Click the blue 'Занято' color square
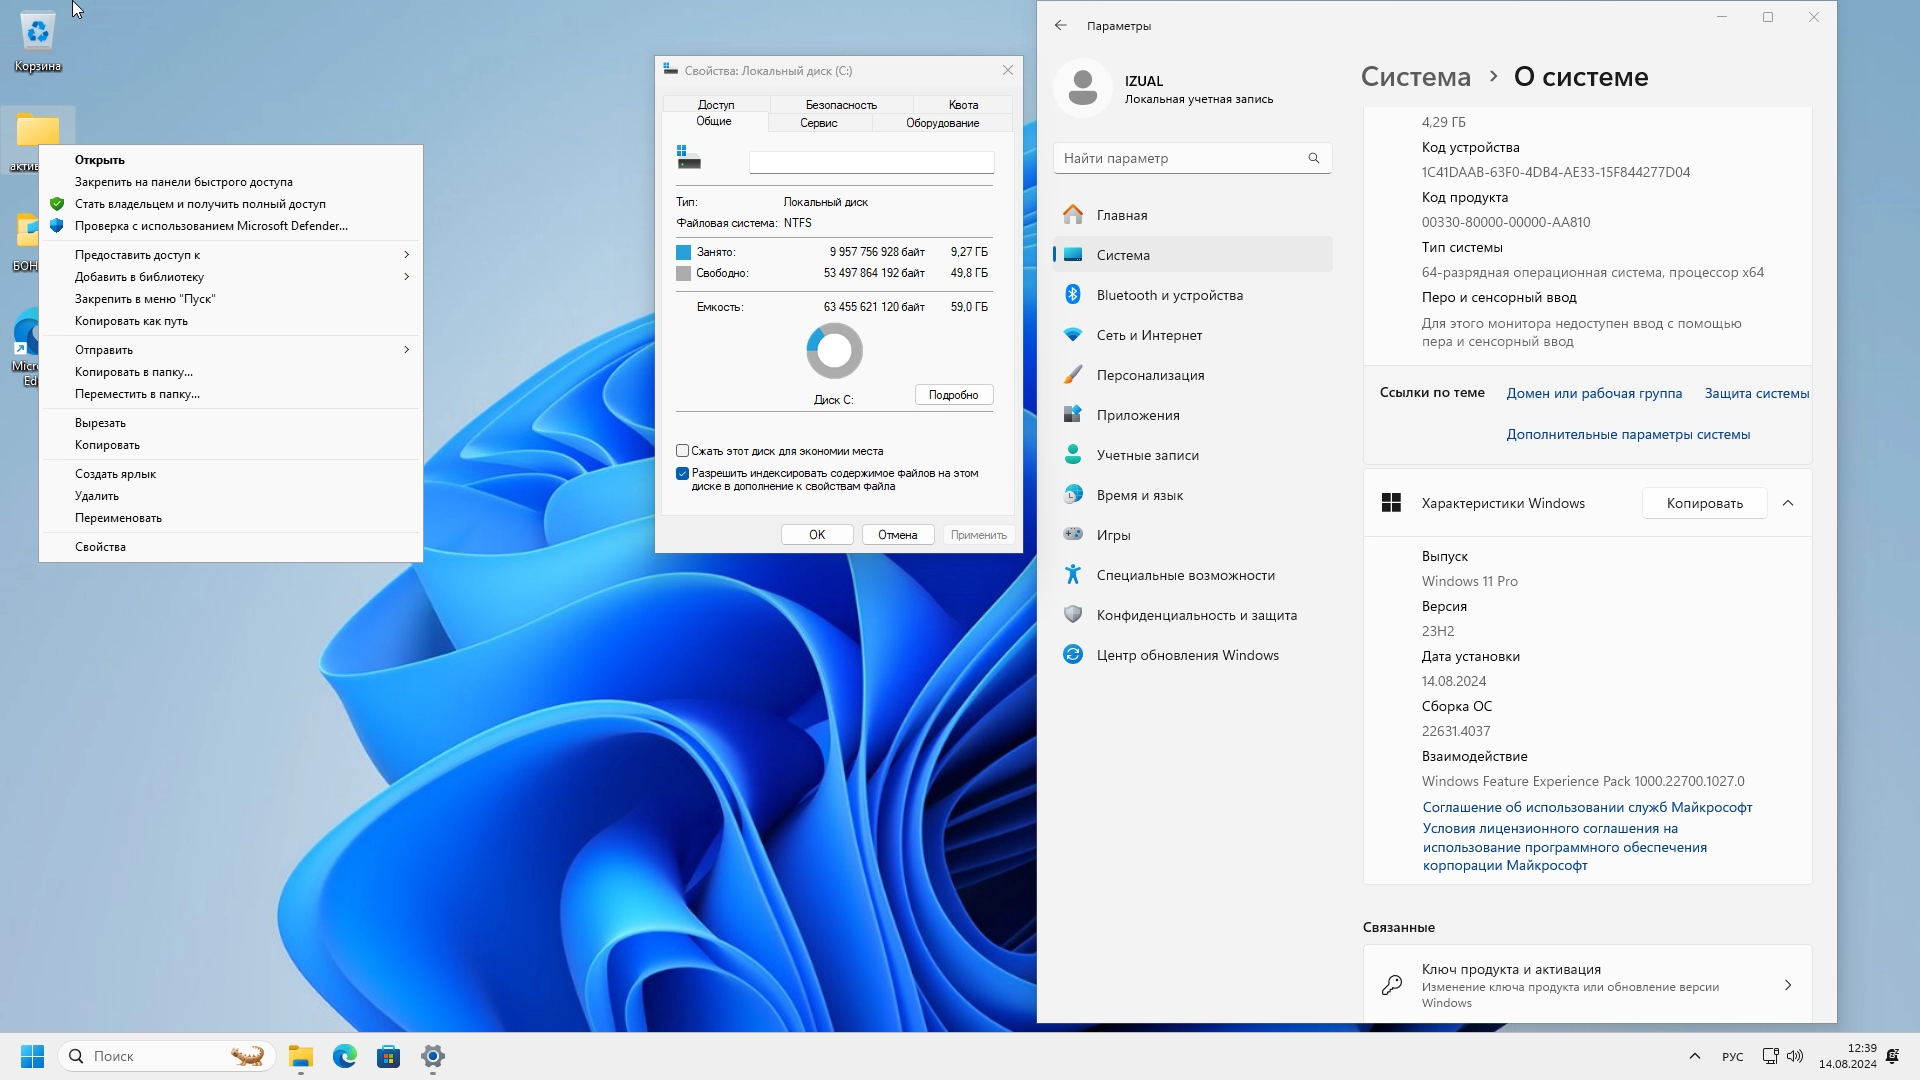 [x=684, y=252]
